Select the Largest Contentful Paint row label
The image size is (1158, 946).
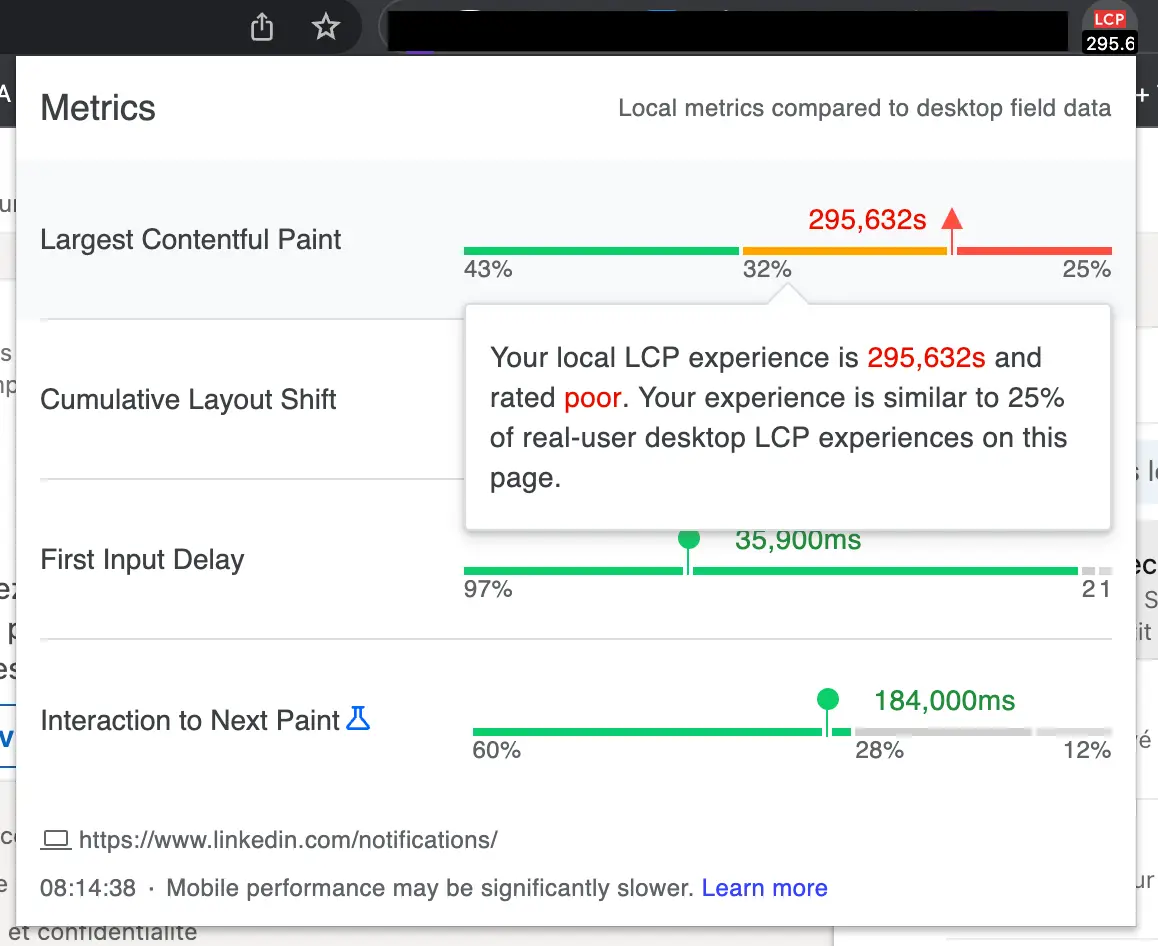pyautogui.click(x=191, y=240)
